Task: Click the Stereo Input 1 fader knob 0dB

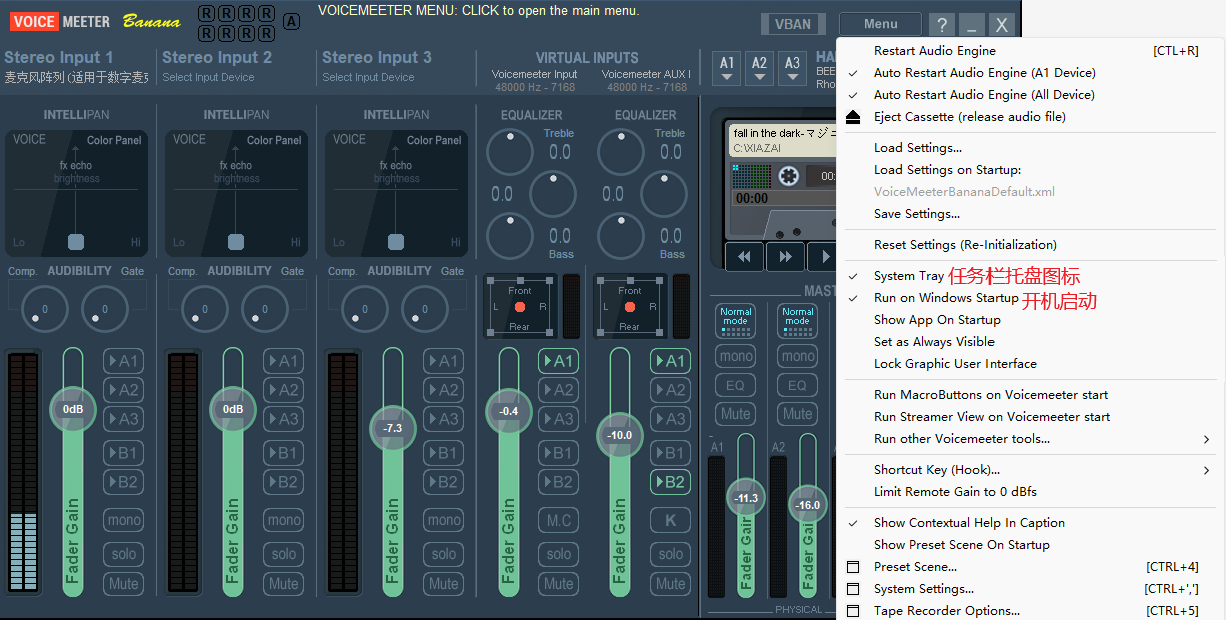Action: 73,409
